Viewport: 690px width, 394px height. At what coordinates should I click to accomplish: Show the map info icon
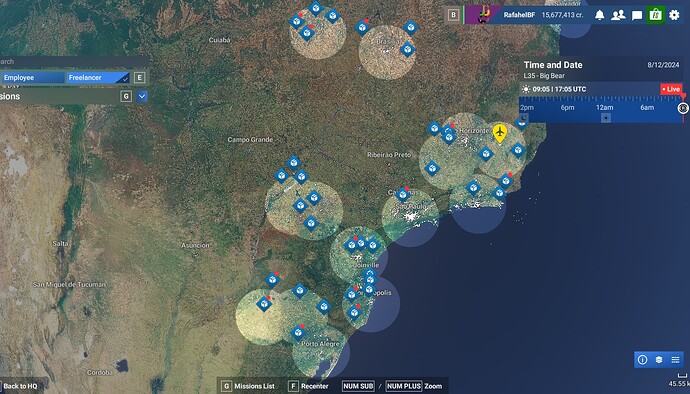(x=642, y=360)
